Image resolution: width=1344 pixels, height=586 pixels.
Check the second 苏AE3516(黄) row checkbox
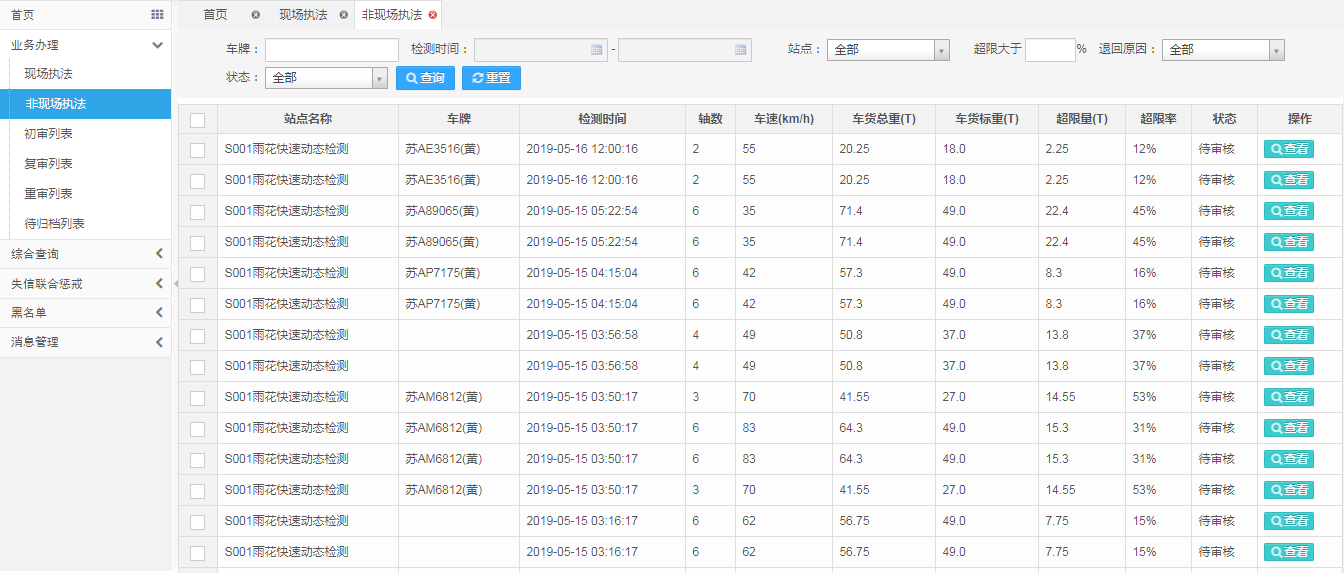pos(197,181)
